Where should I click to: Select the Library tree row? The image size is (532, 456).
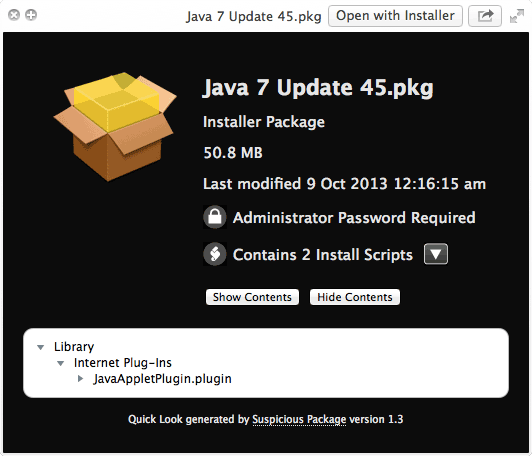74,347
